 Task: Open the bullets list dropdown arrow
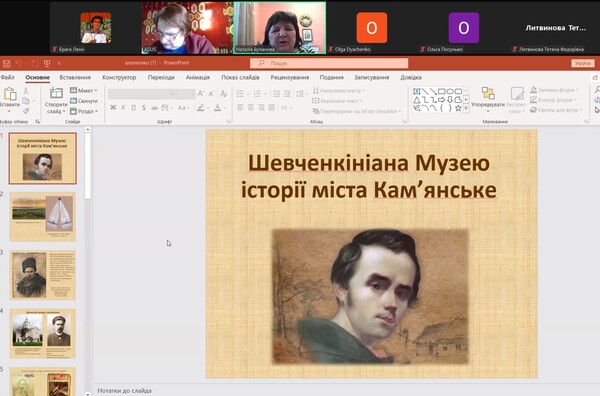[x=248, y=94]
